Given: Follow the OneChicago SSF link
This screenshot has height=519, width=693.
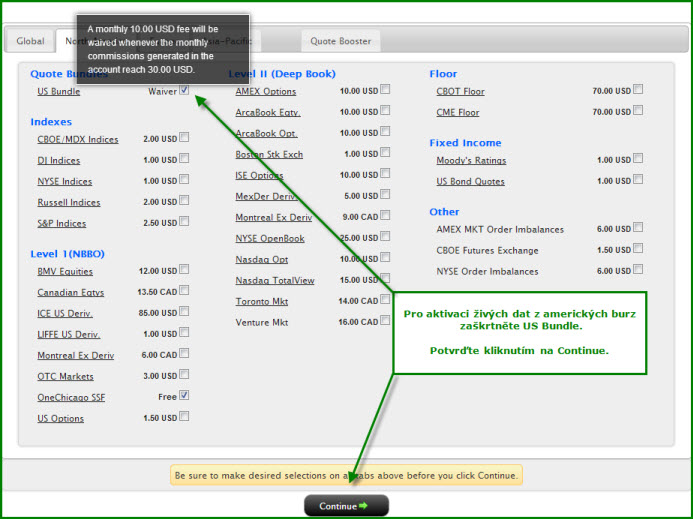Looking at the screenshot, I should [x=71, y=397].
